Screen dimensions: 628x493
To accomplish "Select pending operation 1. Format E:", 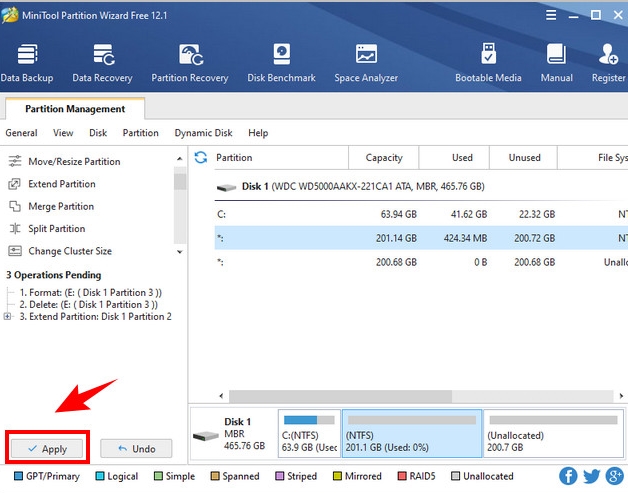I will pos(91,293).
